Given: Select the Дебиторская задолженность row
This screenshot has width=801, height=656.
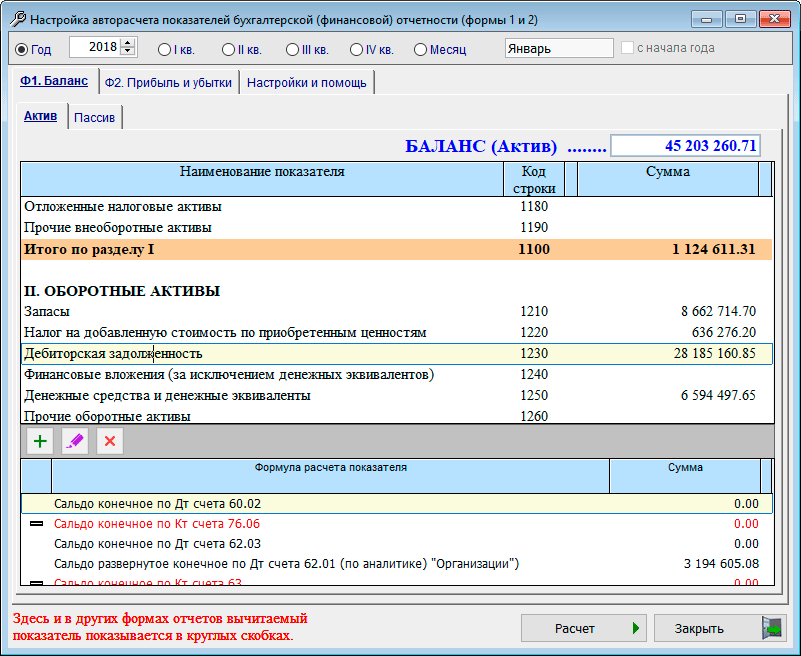Looking at the screenshot, I should 396,354.
